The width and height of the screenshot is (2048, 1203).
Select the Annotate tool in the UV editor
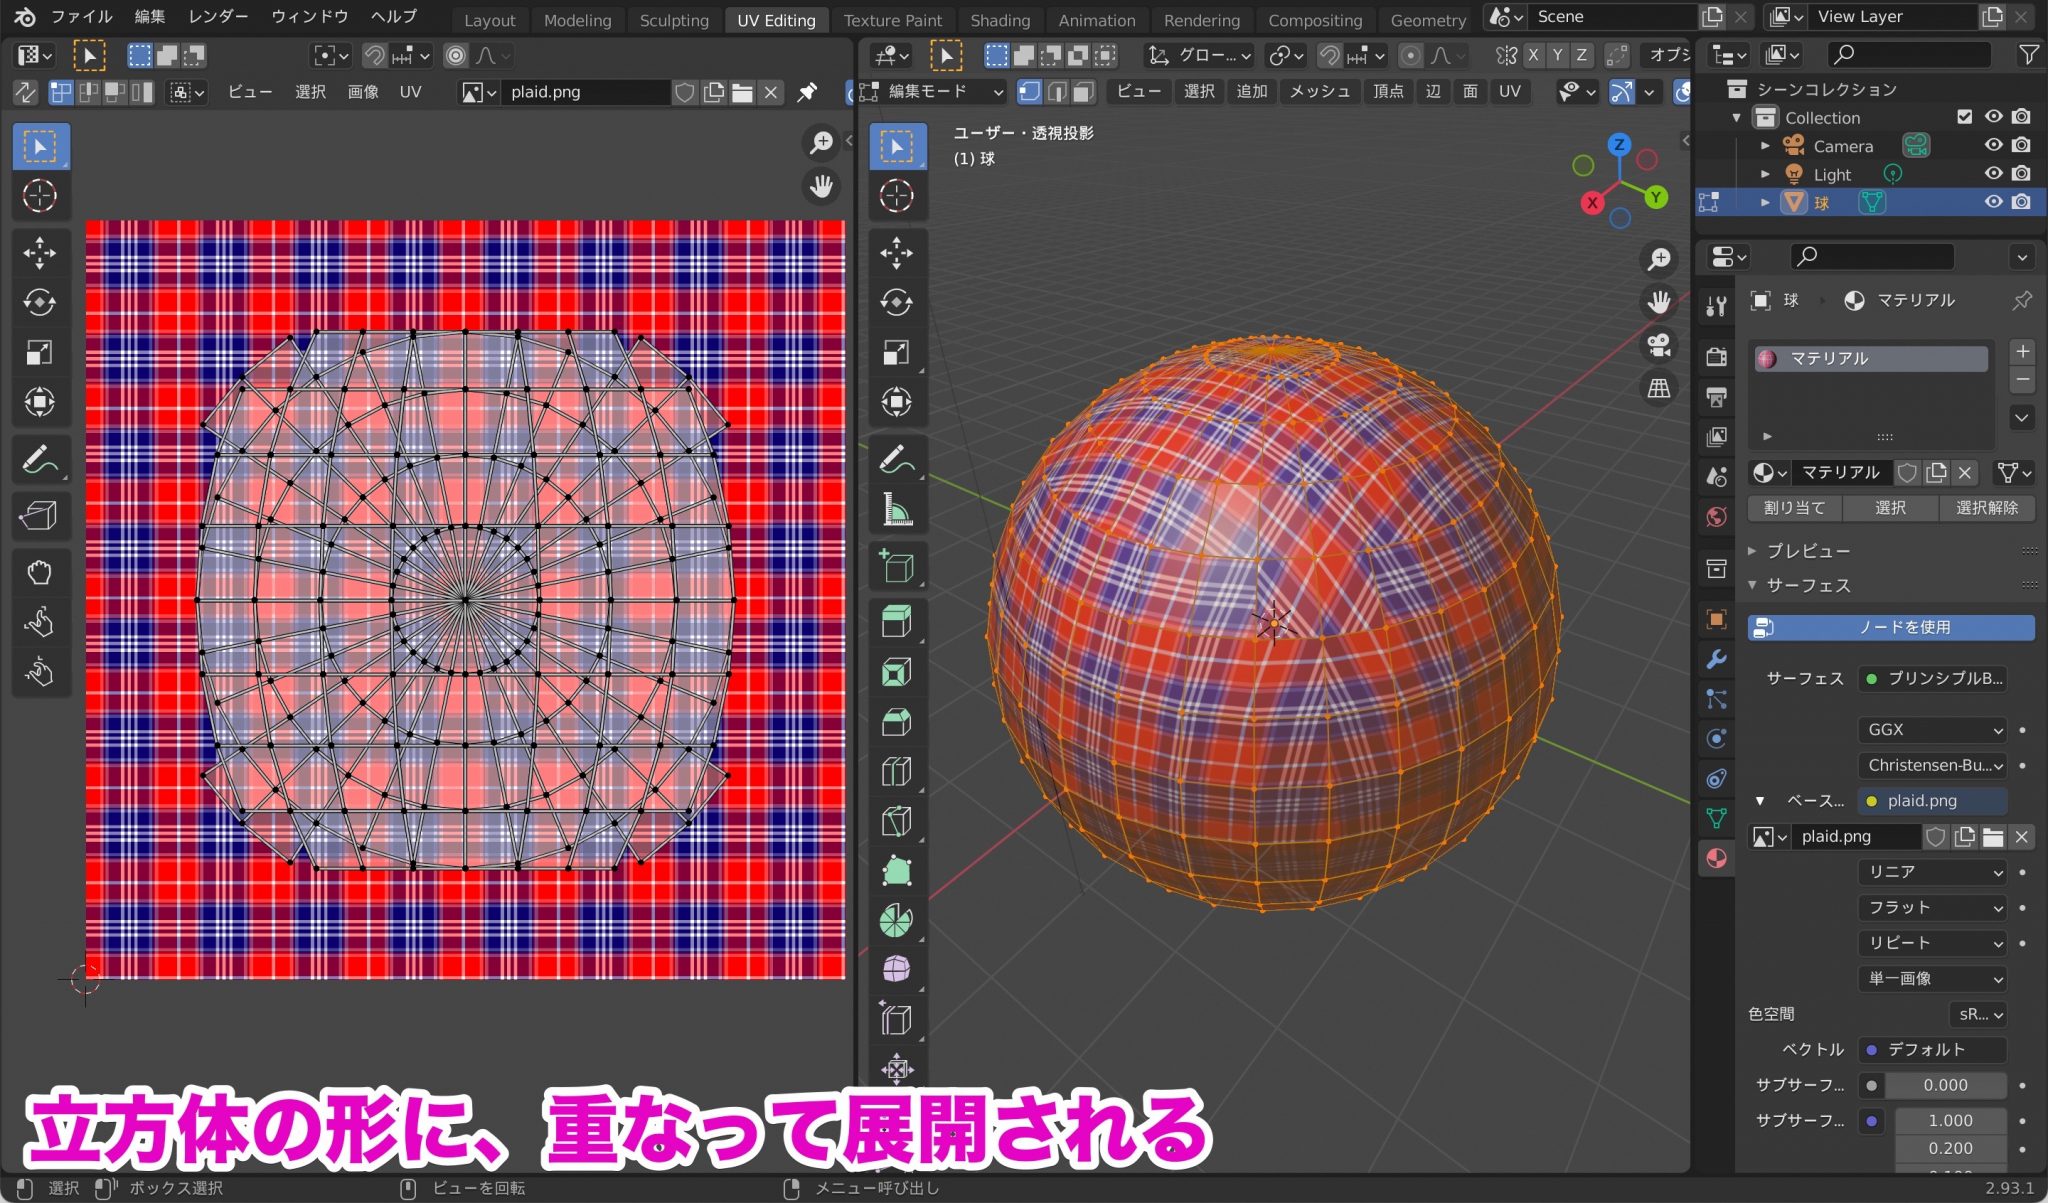click(x=40, y=458)
